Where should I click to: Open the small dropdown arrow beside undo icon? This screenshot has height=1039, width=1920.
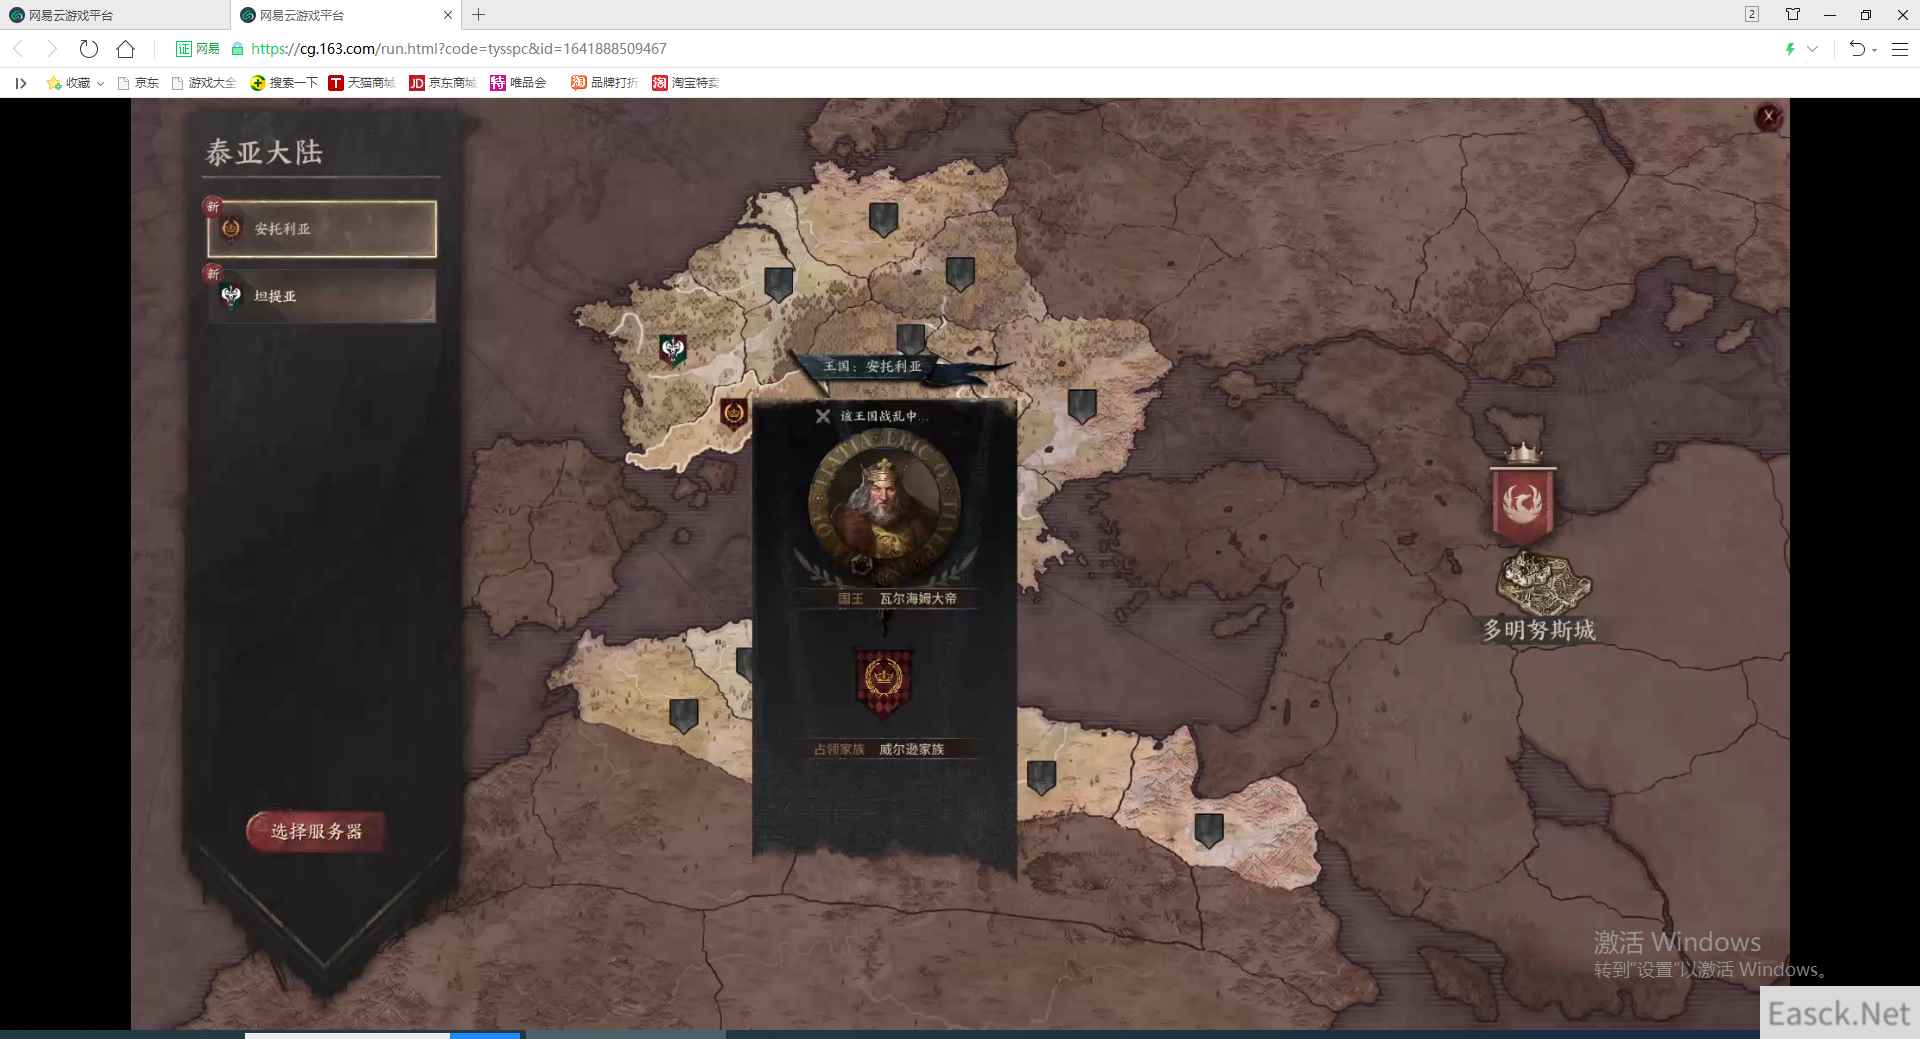click(x=1874, y=49)
